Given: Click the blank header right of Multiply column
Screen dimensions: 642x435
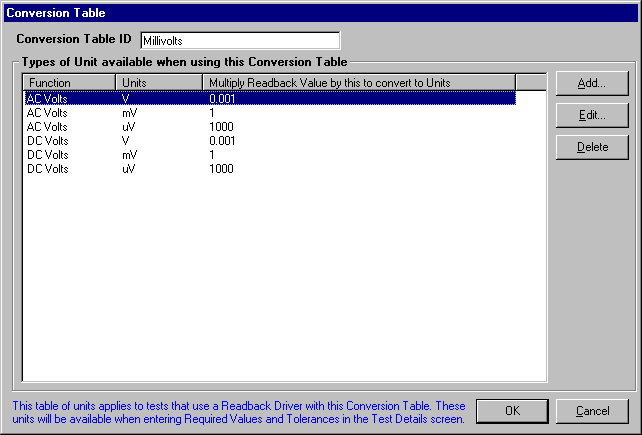Looking at the screenshot, I should click(530, 82).
